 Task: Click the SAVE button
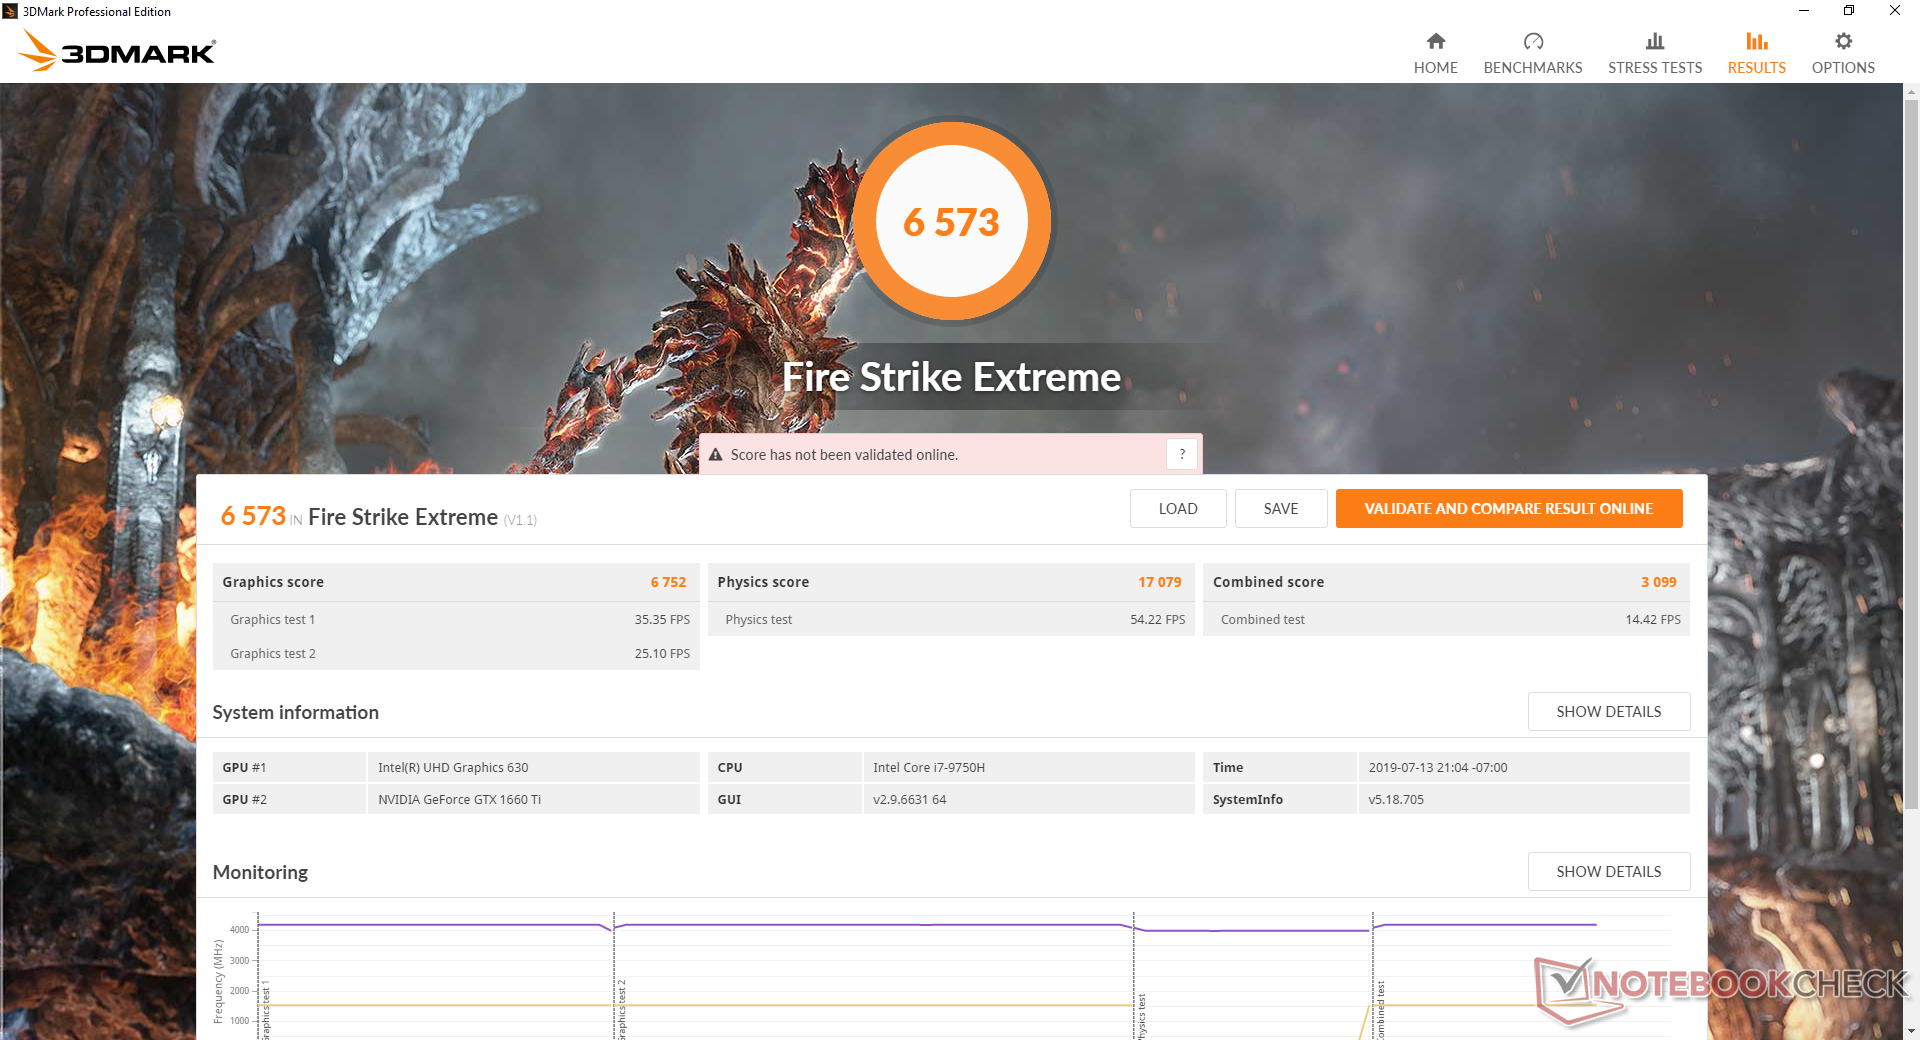click(1281, 508)
